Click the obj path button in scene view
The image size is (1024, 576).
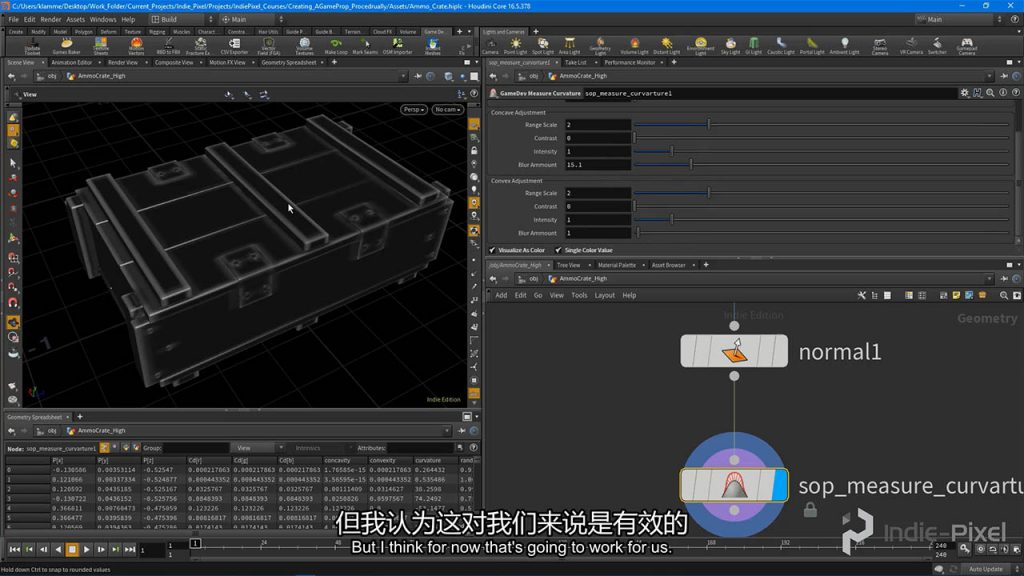coord(47,76)
